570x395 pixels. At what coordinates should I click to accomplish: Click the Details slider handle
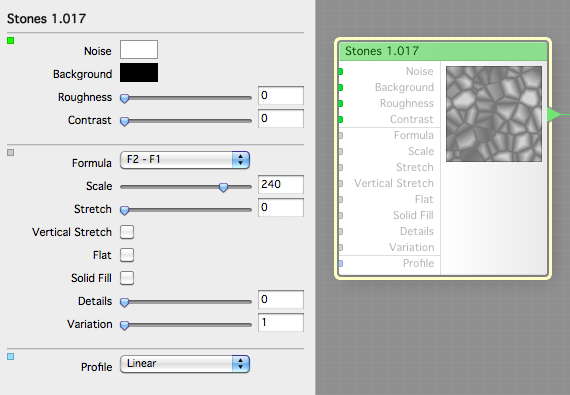coord(124,302)
